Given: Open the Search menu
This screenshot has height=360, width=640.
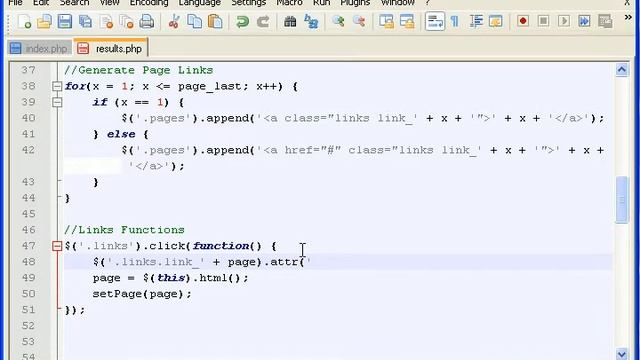Looking at the screenshot, I should (x=74, y=3).
